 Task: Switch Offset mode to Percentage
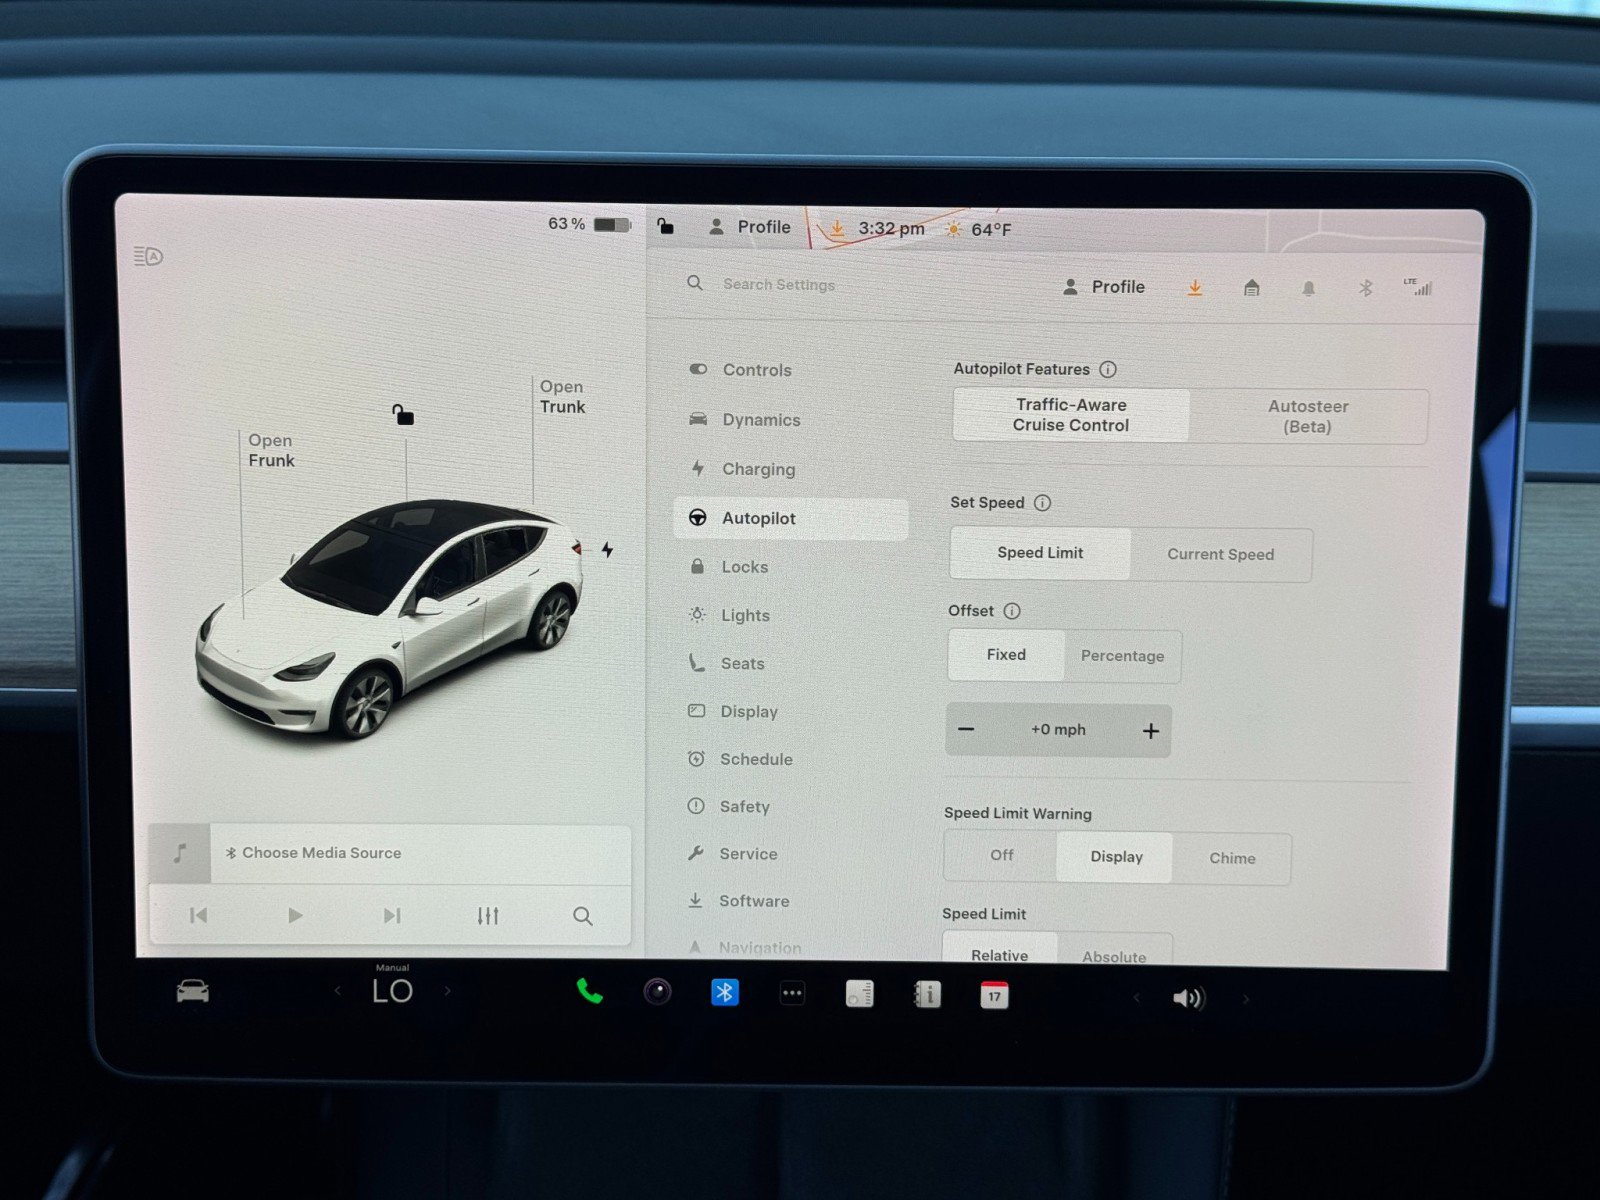1122,655
